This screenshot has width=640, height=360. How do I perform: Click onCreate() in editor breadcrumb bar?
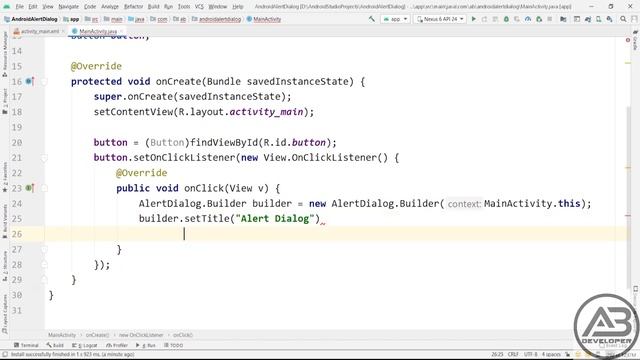(98, 335)
